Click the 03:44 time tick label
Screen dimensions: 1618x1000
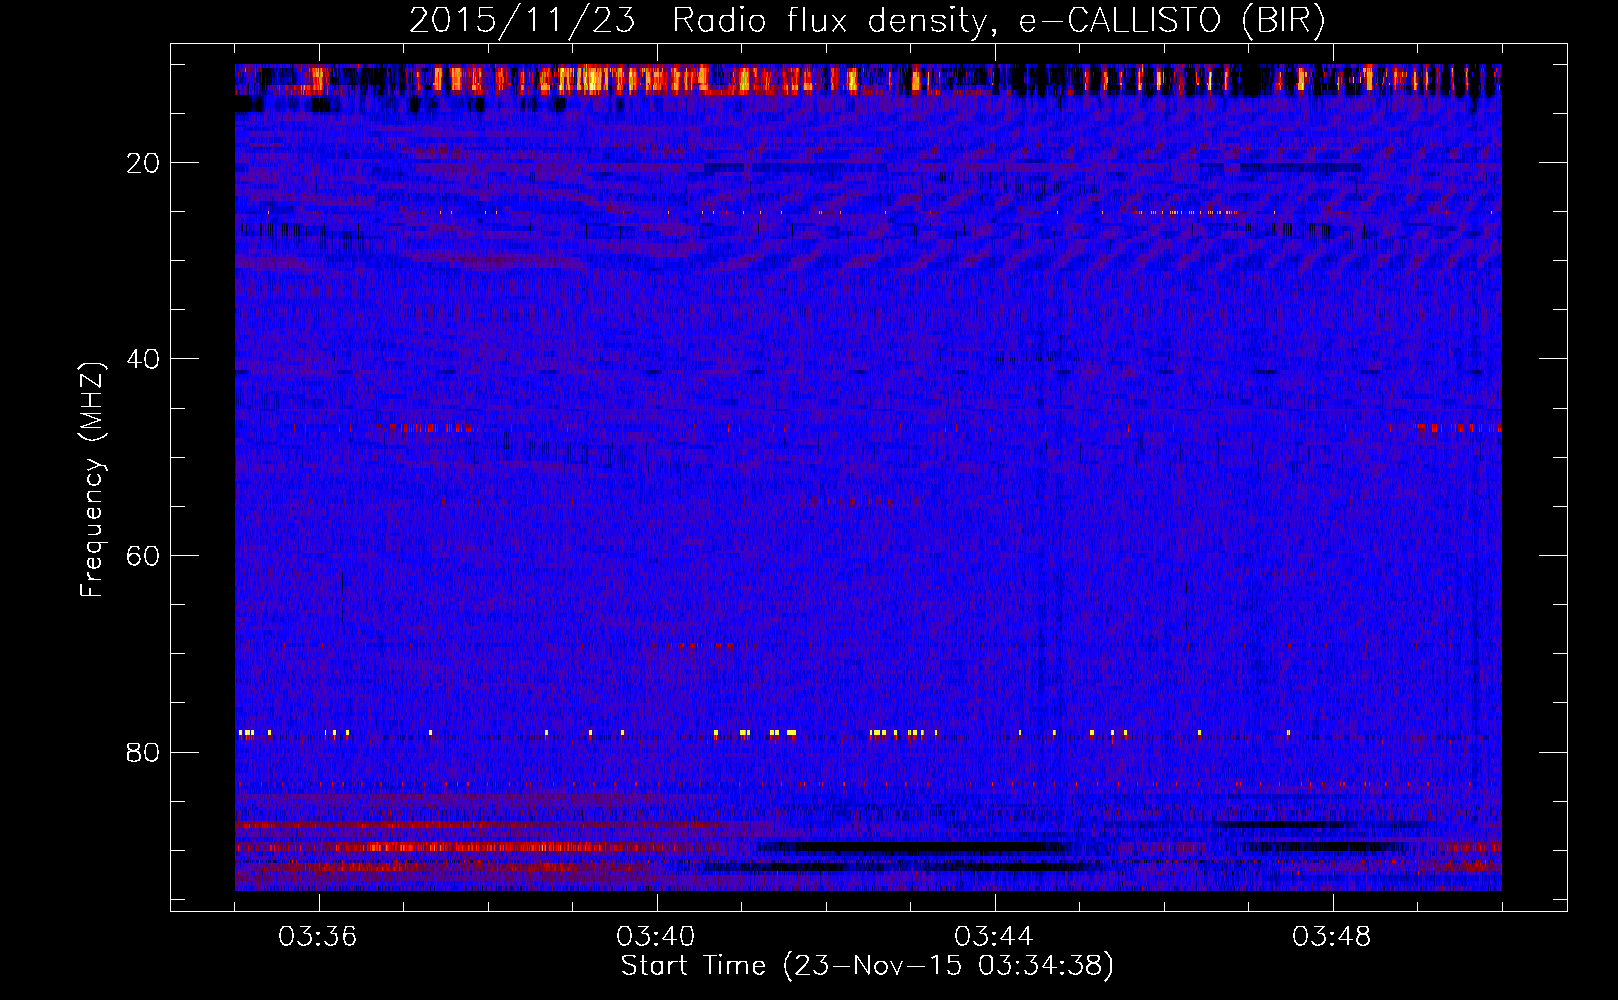994,937
